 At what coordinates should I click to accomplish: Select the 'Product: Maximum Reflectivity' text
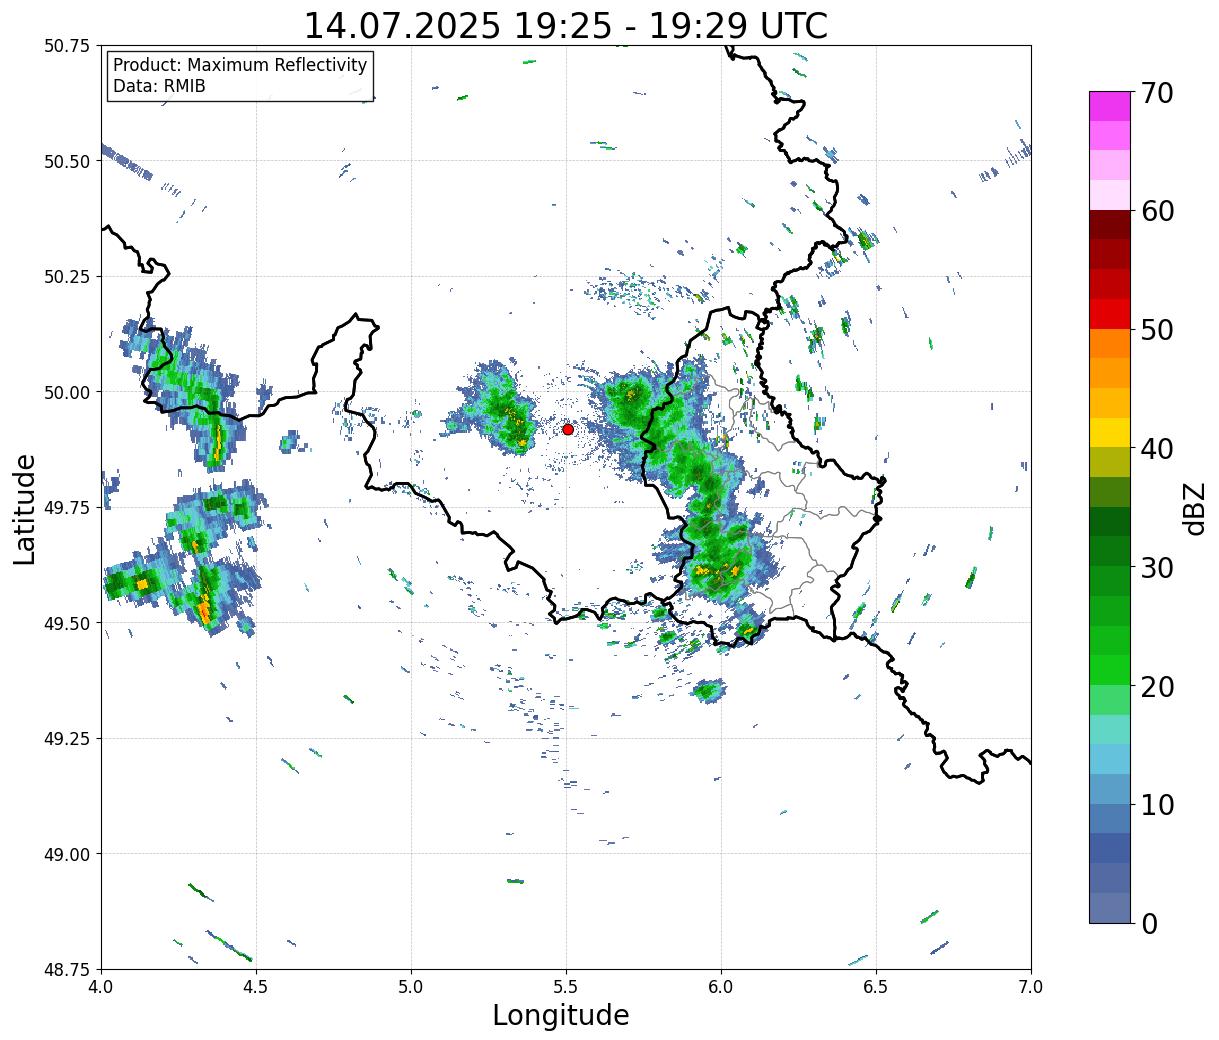[x=240, y=65]
